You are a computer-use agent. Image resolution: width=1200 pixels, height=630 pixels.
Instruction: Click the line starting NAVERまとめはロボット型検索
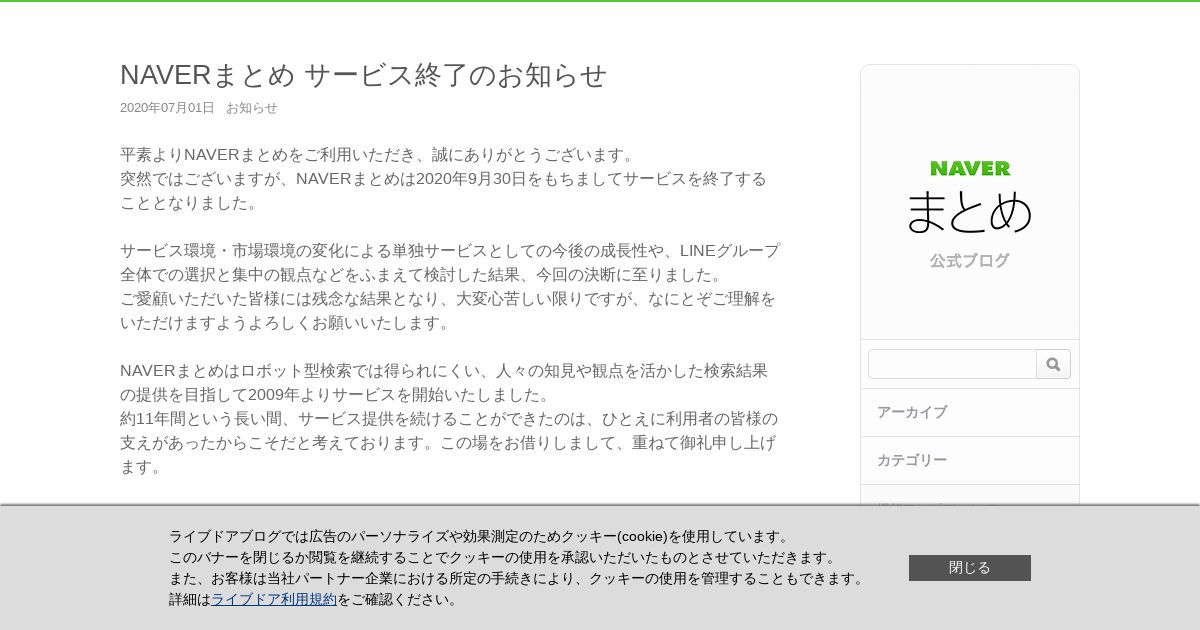(x=444, y=371)
